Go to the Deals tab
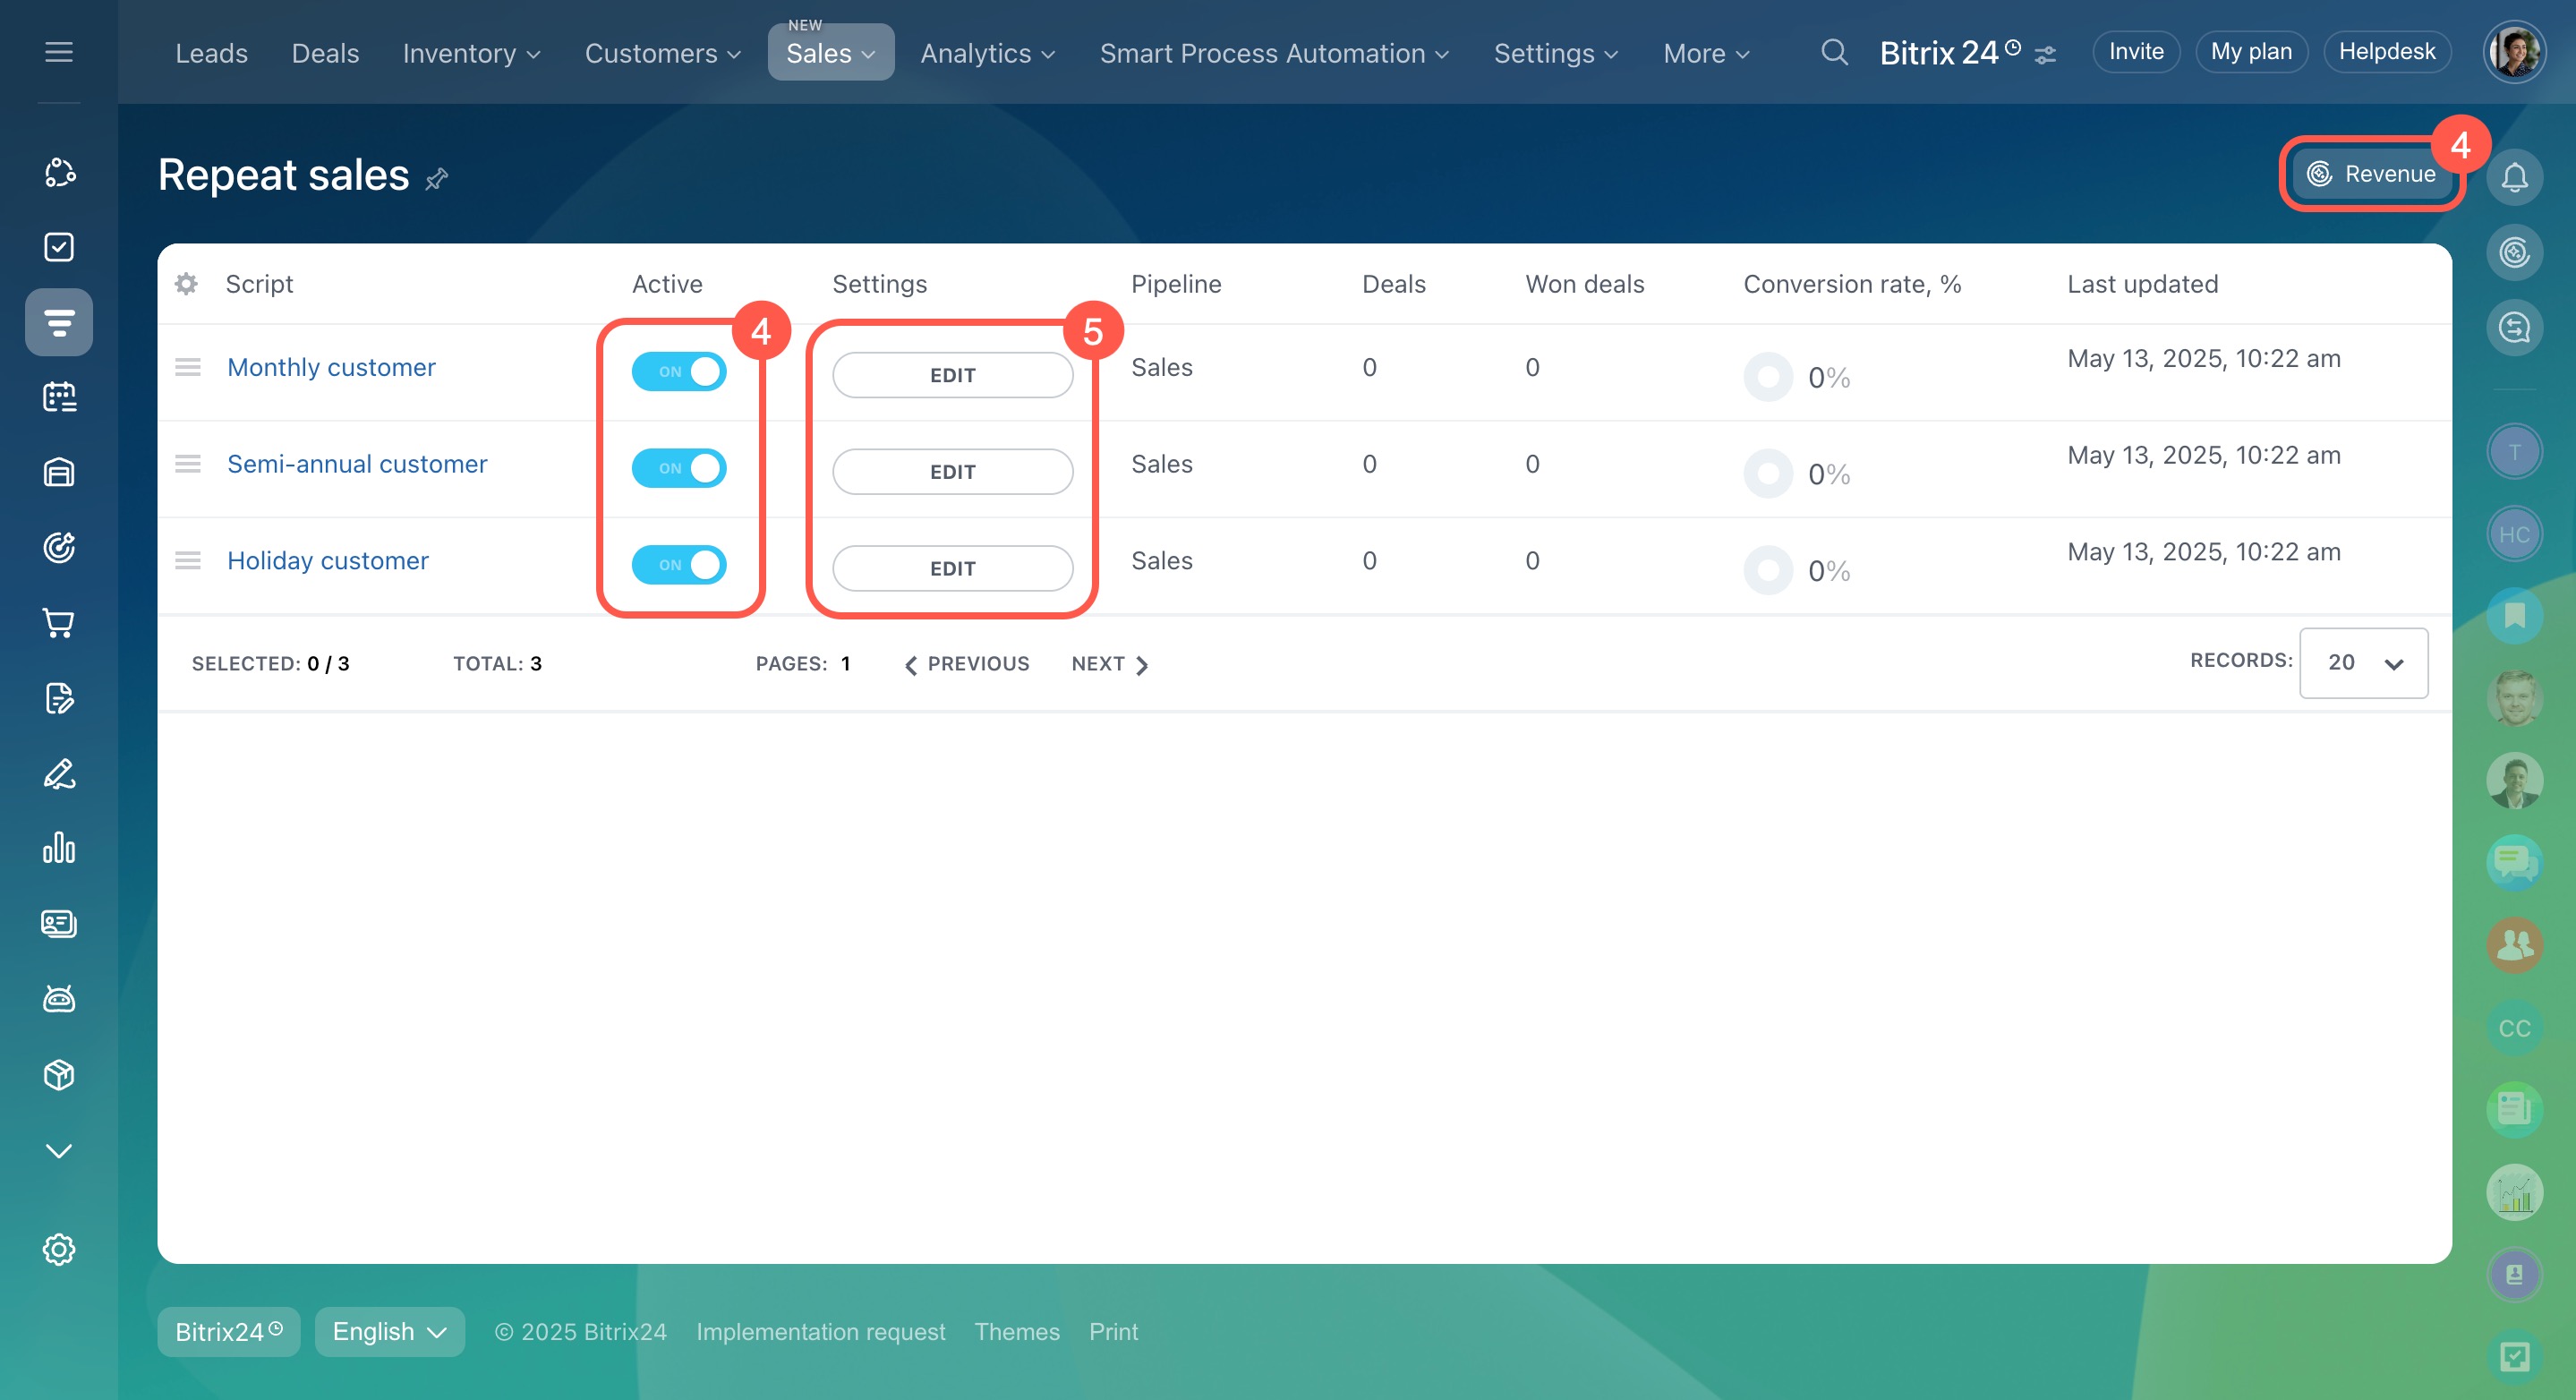Viewport: 2576px width, 1400px height. (x=325, y=53)
